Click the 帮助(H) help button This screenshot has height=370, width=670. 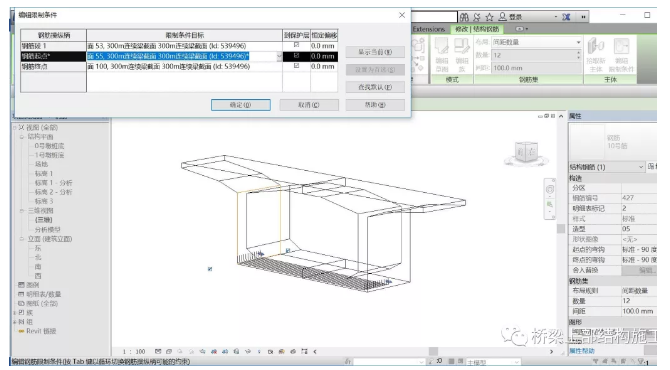tap(375, 105)
